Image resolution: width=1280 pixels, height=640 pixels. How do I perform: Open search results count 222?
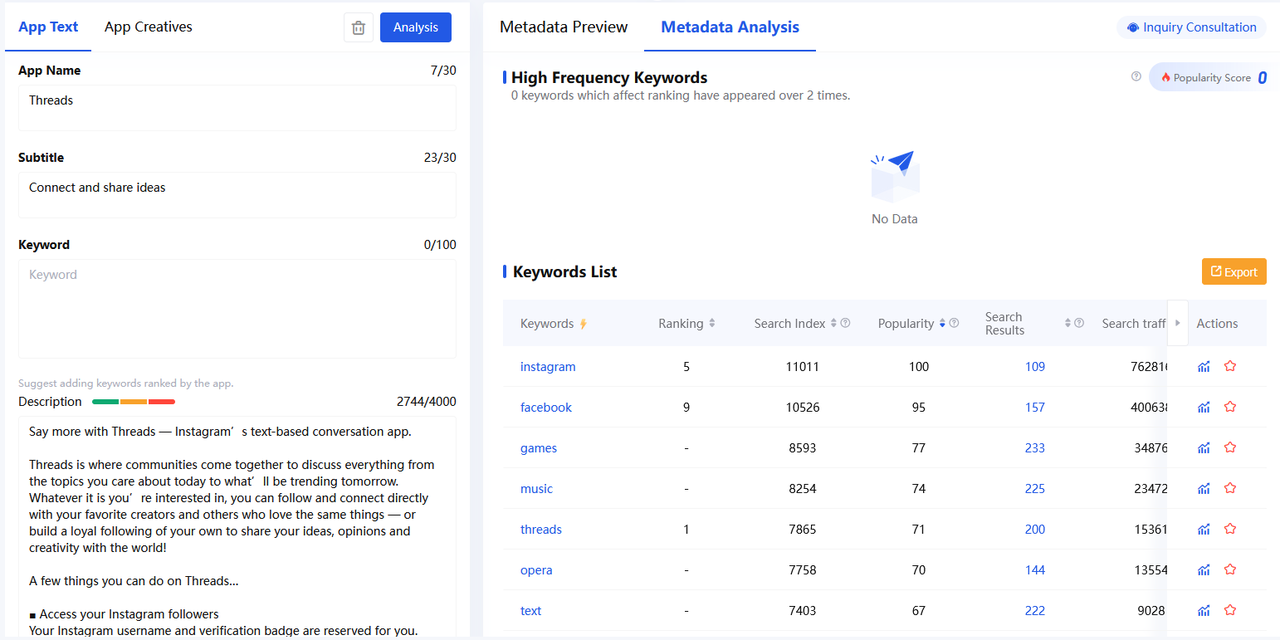tap(1035, 611)
